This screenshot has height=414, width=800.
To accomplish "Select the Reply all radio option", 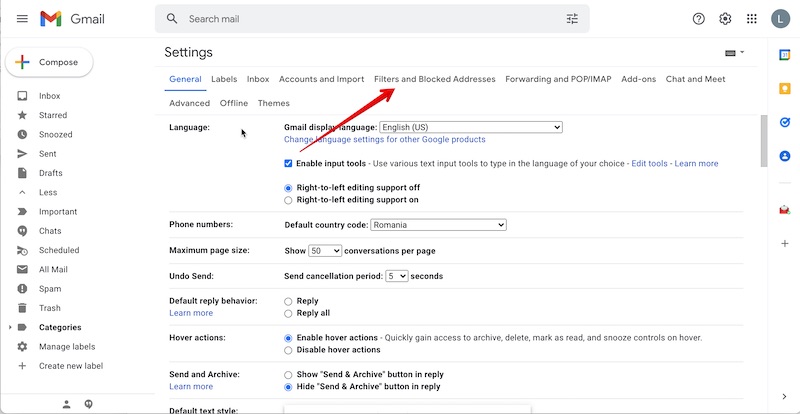I will pos(289,313).
